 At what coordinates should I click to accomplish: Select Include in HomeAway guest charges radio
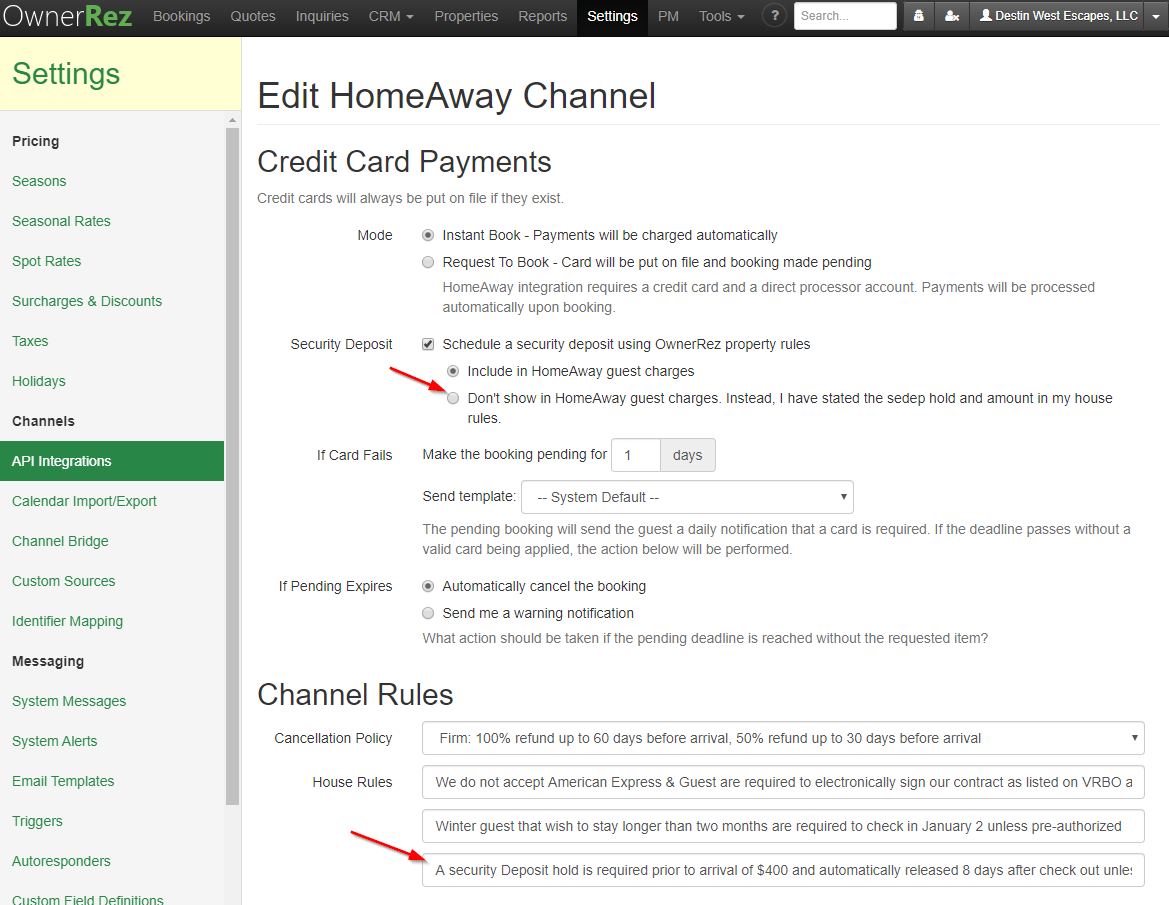[x=453, y=371]
